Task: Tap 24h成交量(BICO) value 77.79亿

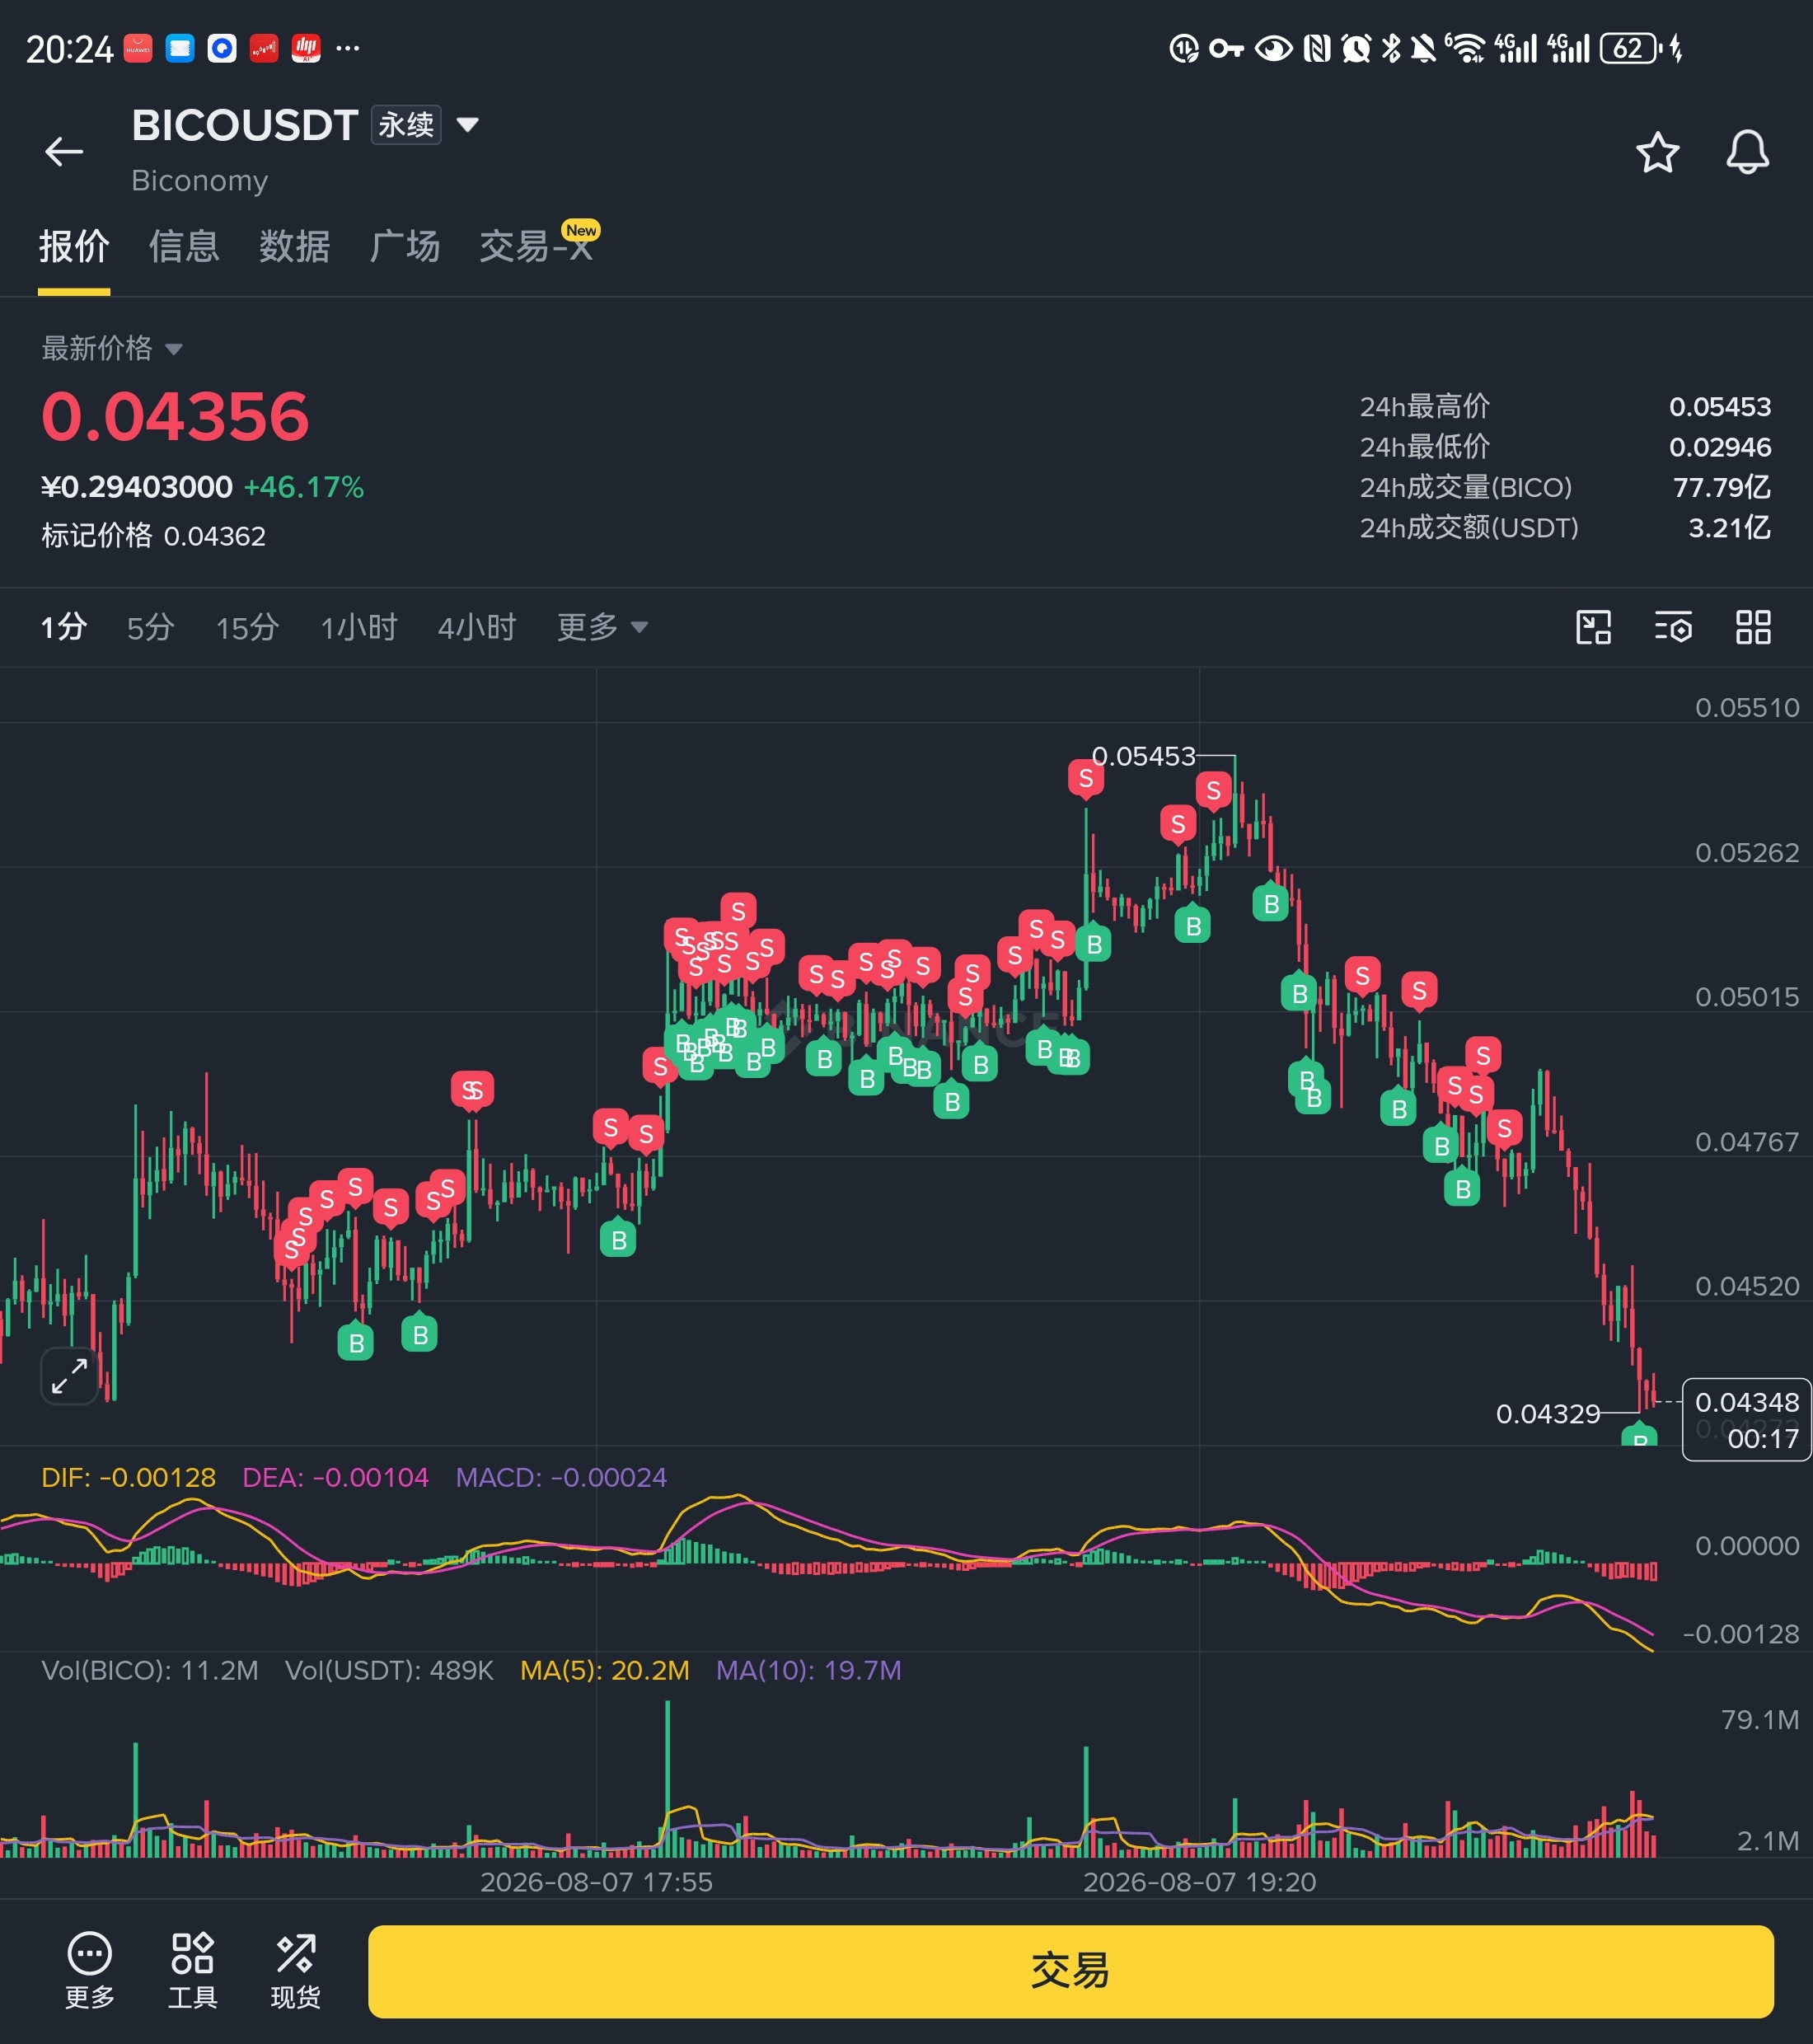Action: click(1721, 487)
